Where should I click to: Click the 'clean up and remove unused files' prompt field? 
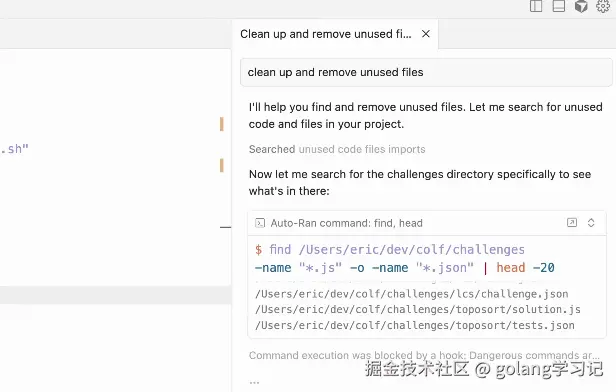click(x=426, y=72)
